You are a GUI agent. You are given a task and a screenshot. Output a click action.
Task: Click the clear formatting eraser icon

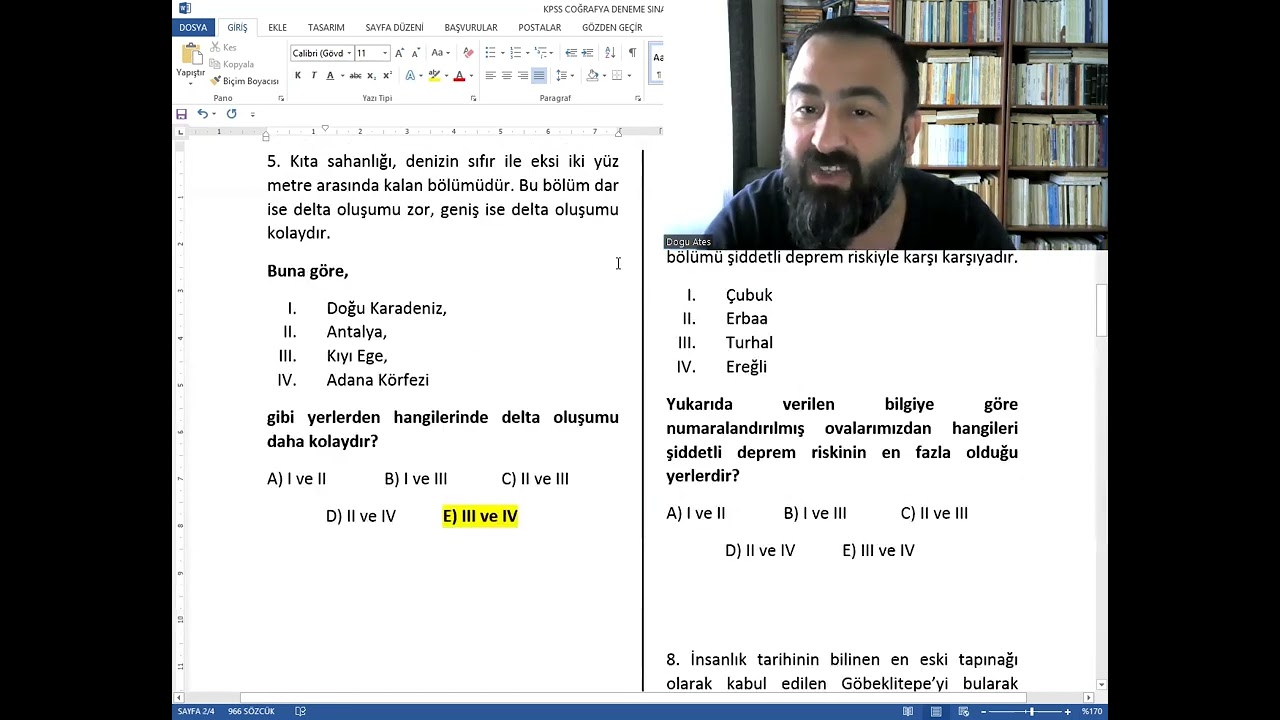tap(468, 53)
